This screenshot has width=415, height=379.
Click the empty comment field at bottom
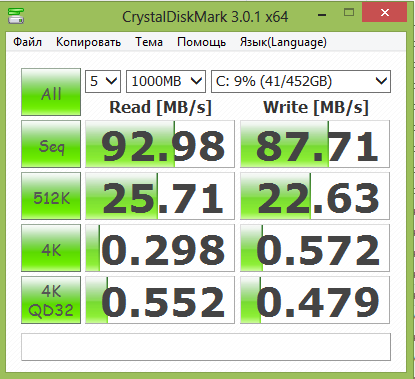206,347
